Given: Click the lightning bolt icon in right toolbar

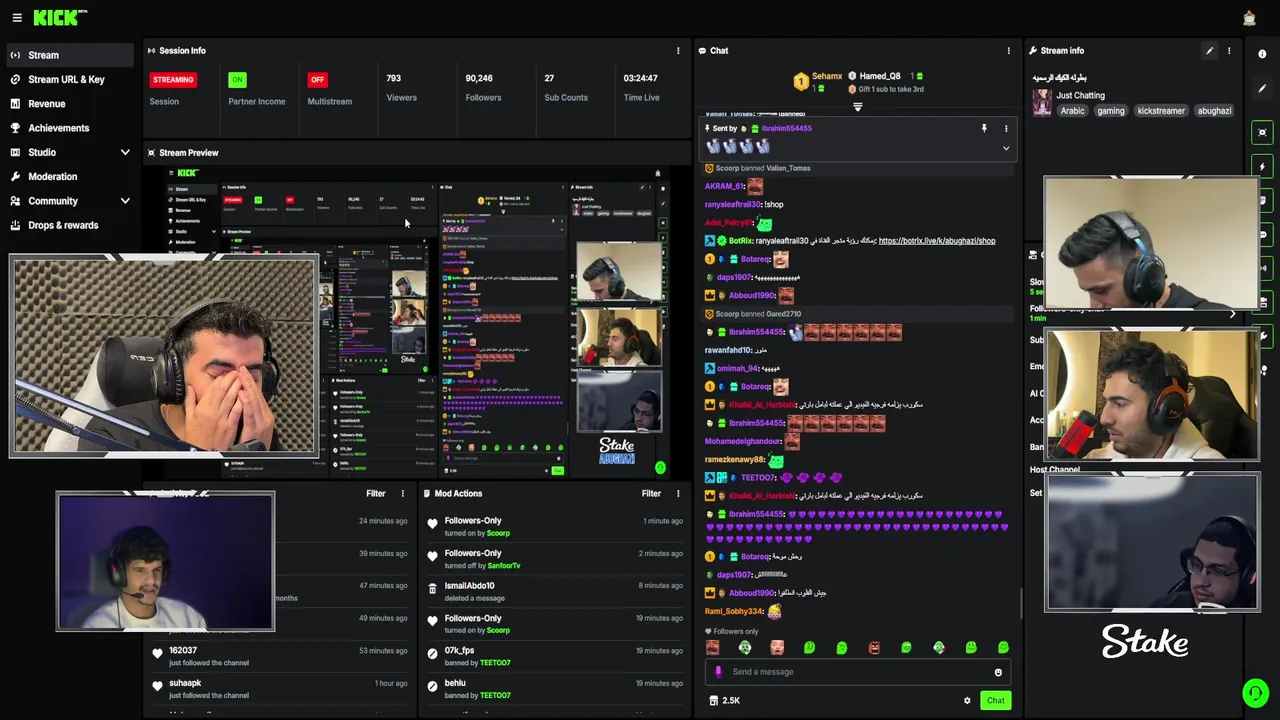Looking at the screenshot, I should [x=1262, y=166].
